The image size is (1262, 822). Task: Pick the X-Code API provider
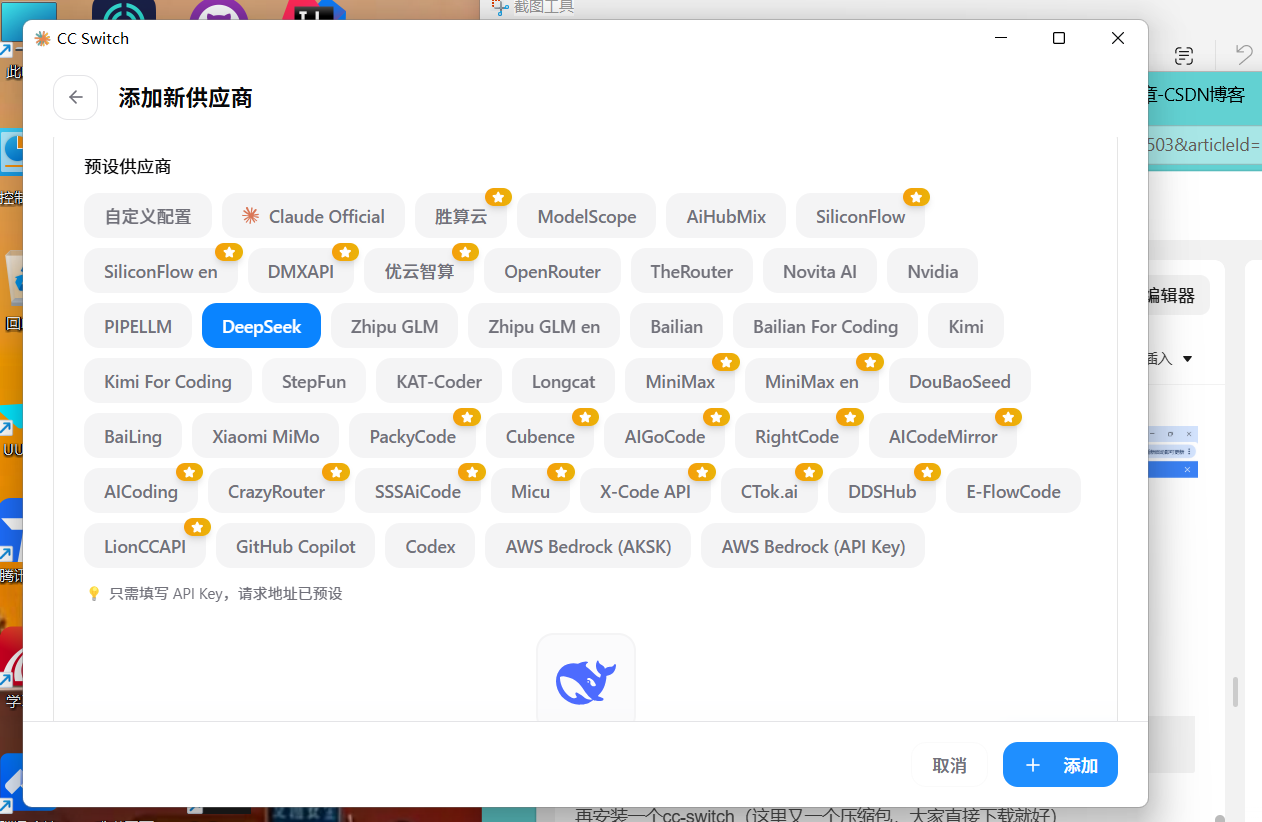[645, 491]
